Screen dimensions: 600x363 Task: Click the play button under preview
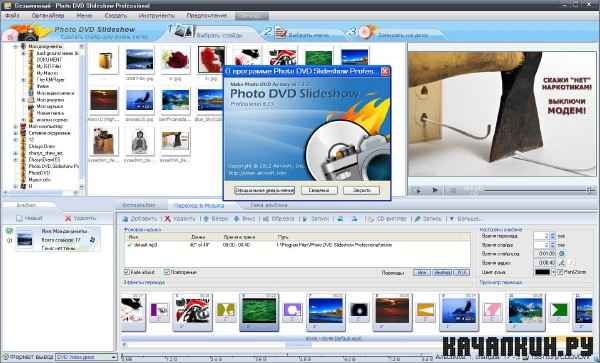[x=435, y=190]
